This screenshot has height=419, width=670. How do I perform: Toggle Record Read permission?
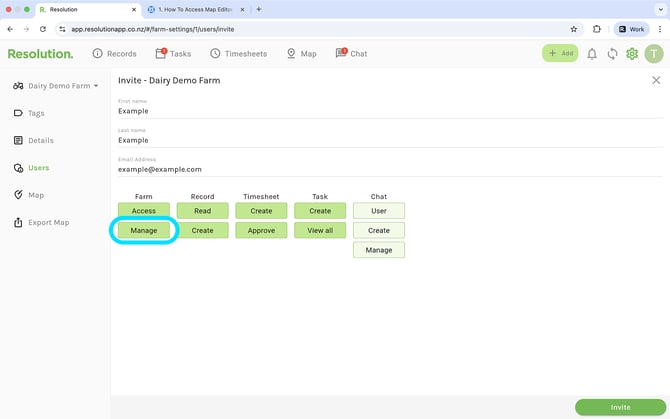203,211
